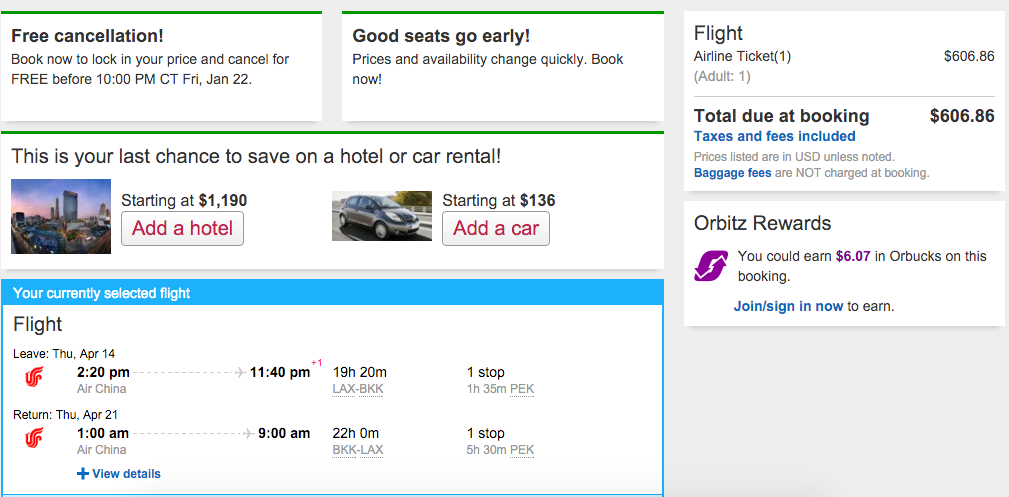Viewport: 1009px width, 497px height.
Task: Click Join/sign in now link
Action: pyautogui.click(x=788, y=306)
